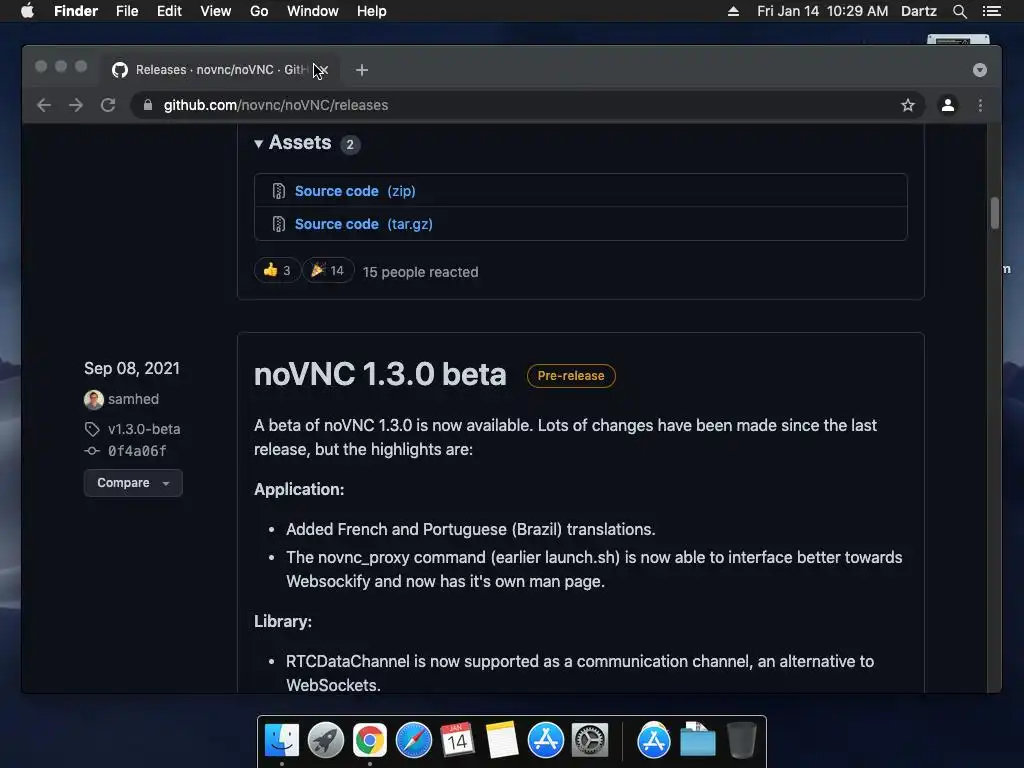Click the padlock site info icon

click(148, 105)
